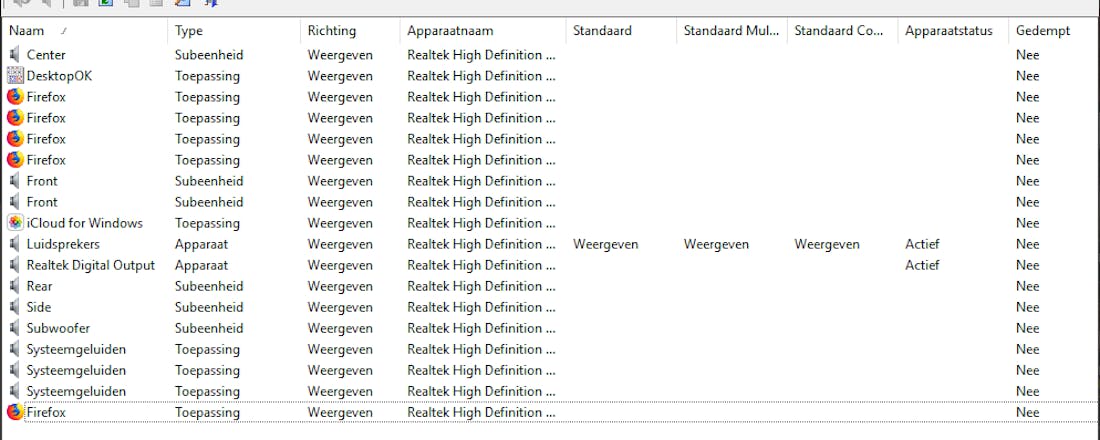Click Weergeven under Standaard for Luidsprekers

tap(605, 244)
